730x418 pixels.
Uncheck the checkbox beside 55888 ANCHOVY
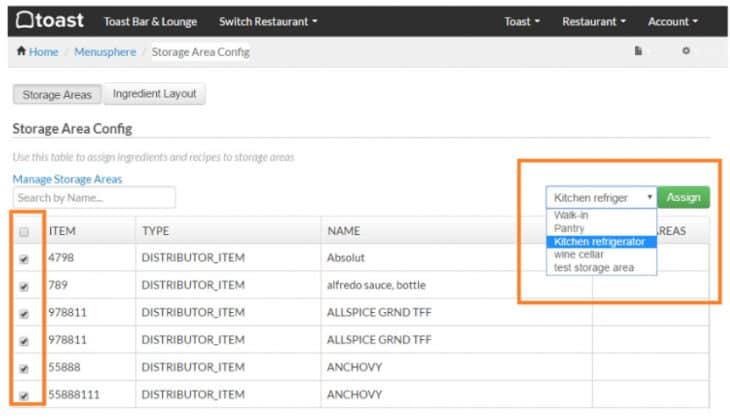(24, 369)
